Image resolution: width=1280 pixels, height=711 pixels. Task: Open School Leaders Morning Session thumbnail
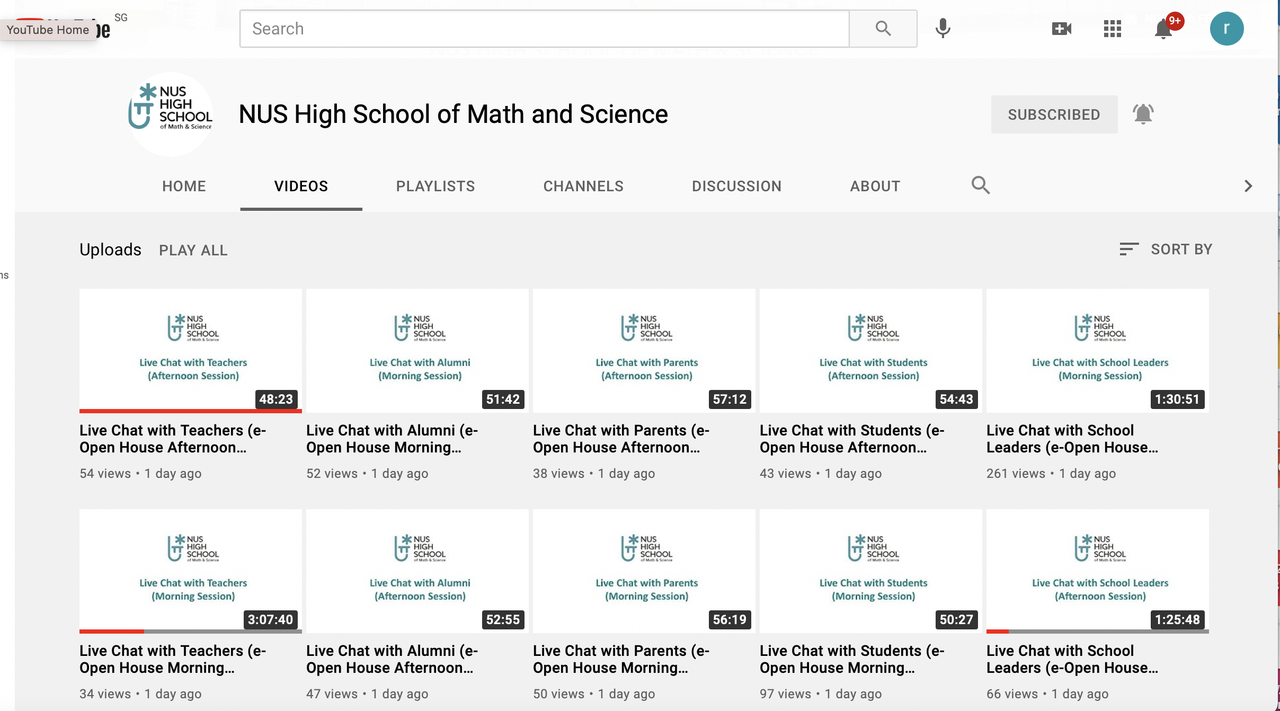tap(1098, 351)
